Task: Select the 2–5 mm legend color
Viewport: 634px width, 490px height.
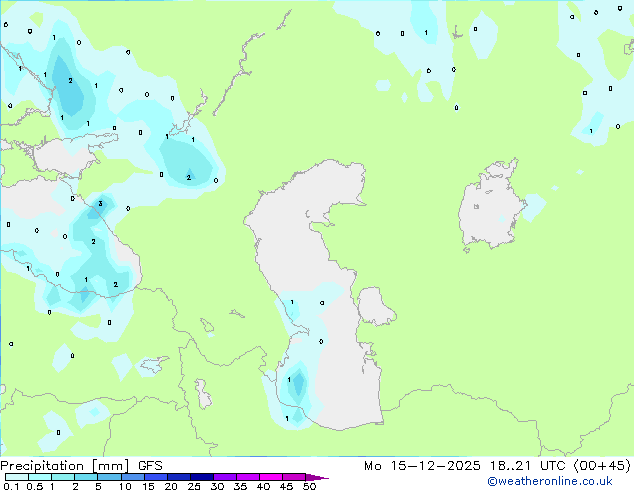Action: [x=86, y=477]
